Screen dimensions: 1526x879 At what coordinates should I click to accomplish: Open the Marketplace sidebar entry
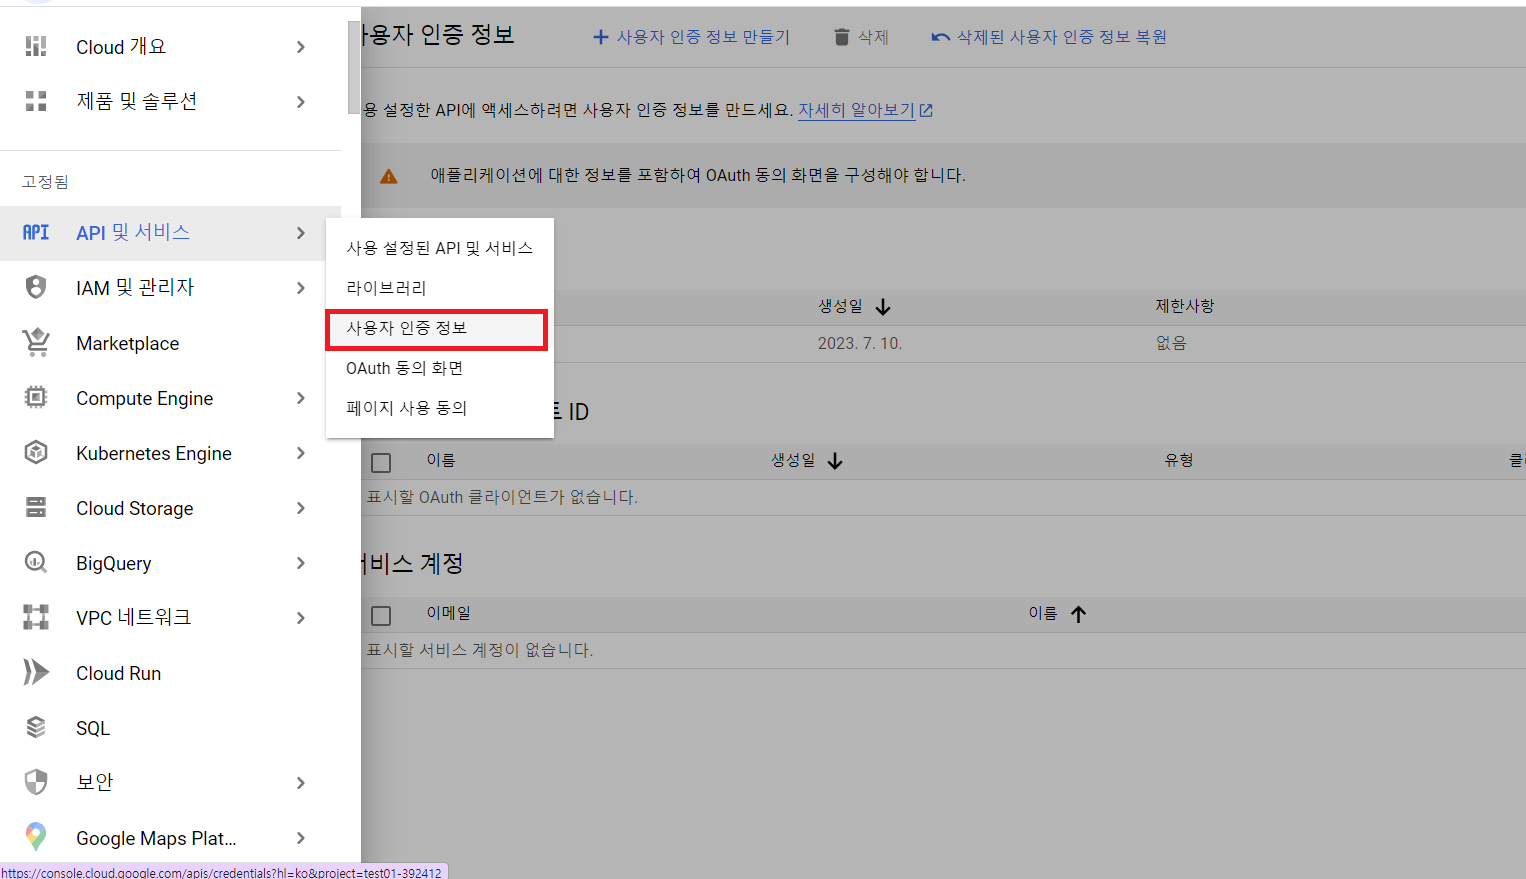coord(170,343)
